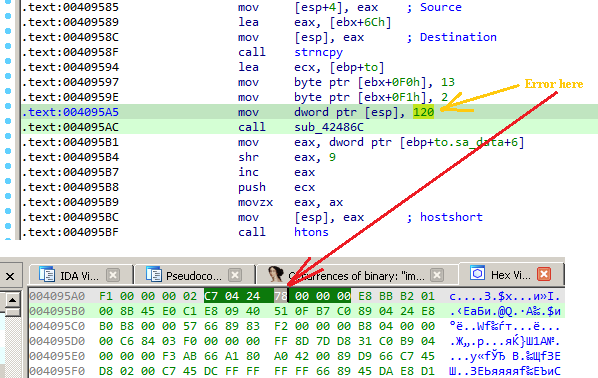Follow the strncpy call target

coord(318,52)
